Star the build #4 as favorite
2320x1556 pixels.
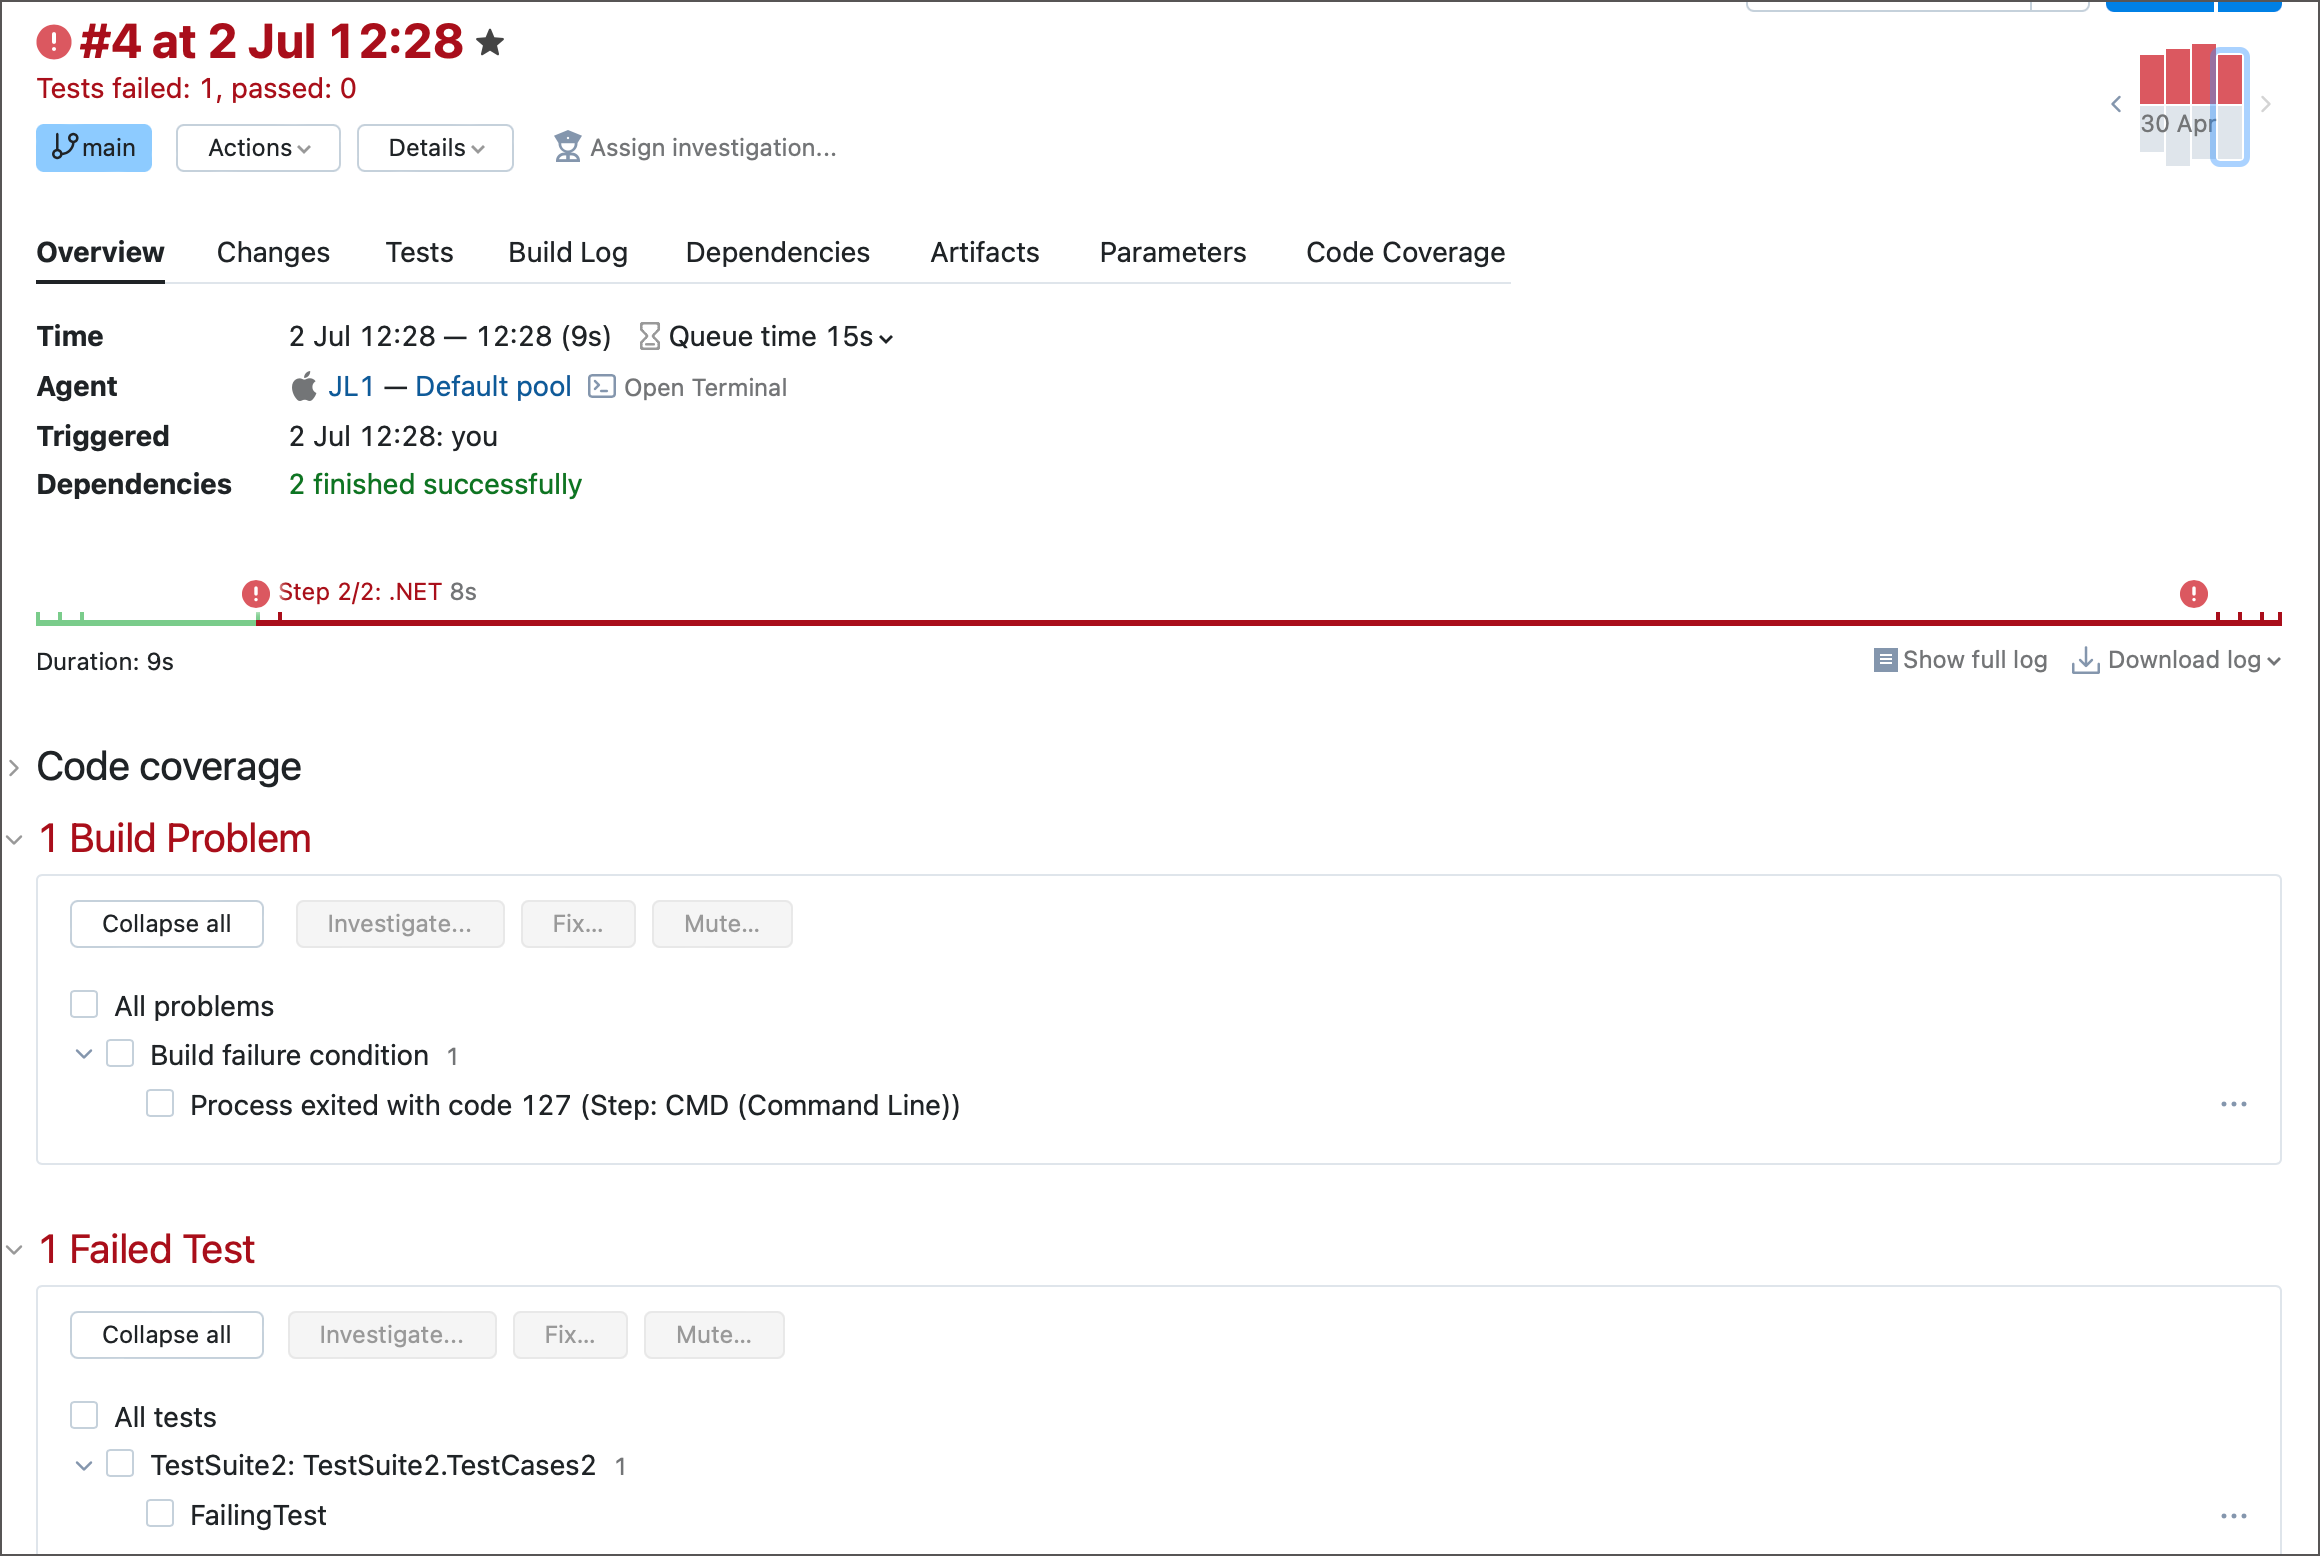click(x=490, y=42)
